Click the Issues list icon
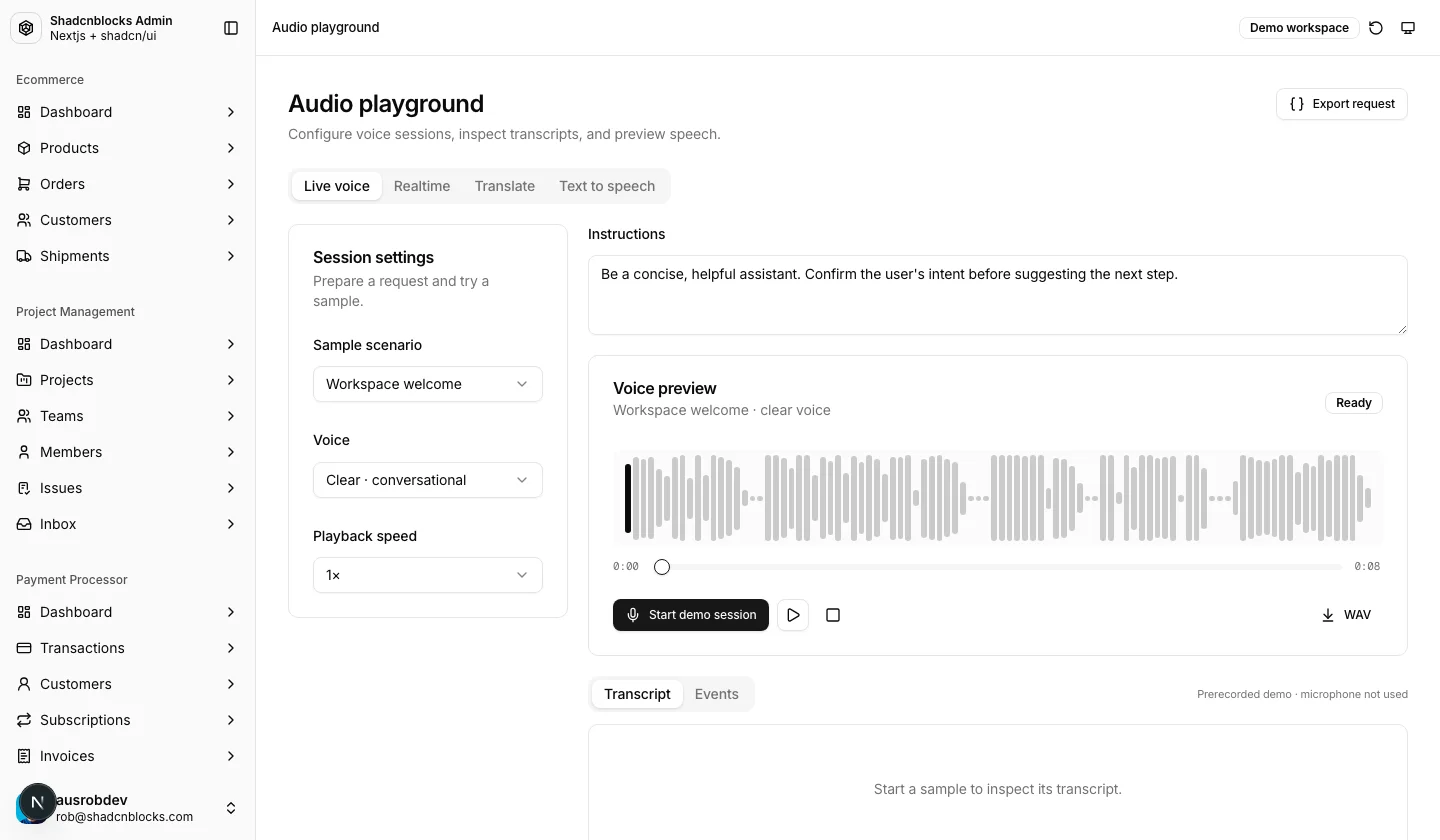The image size is (1440, 840). (24, 488)
